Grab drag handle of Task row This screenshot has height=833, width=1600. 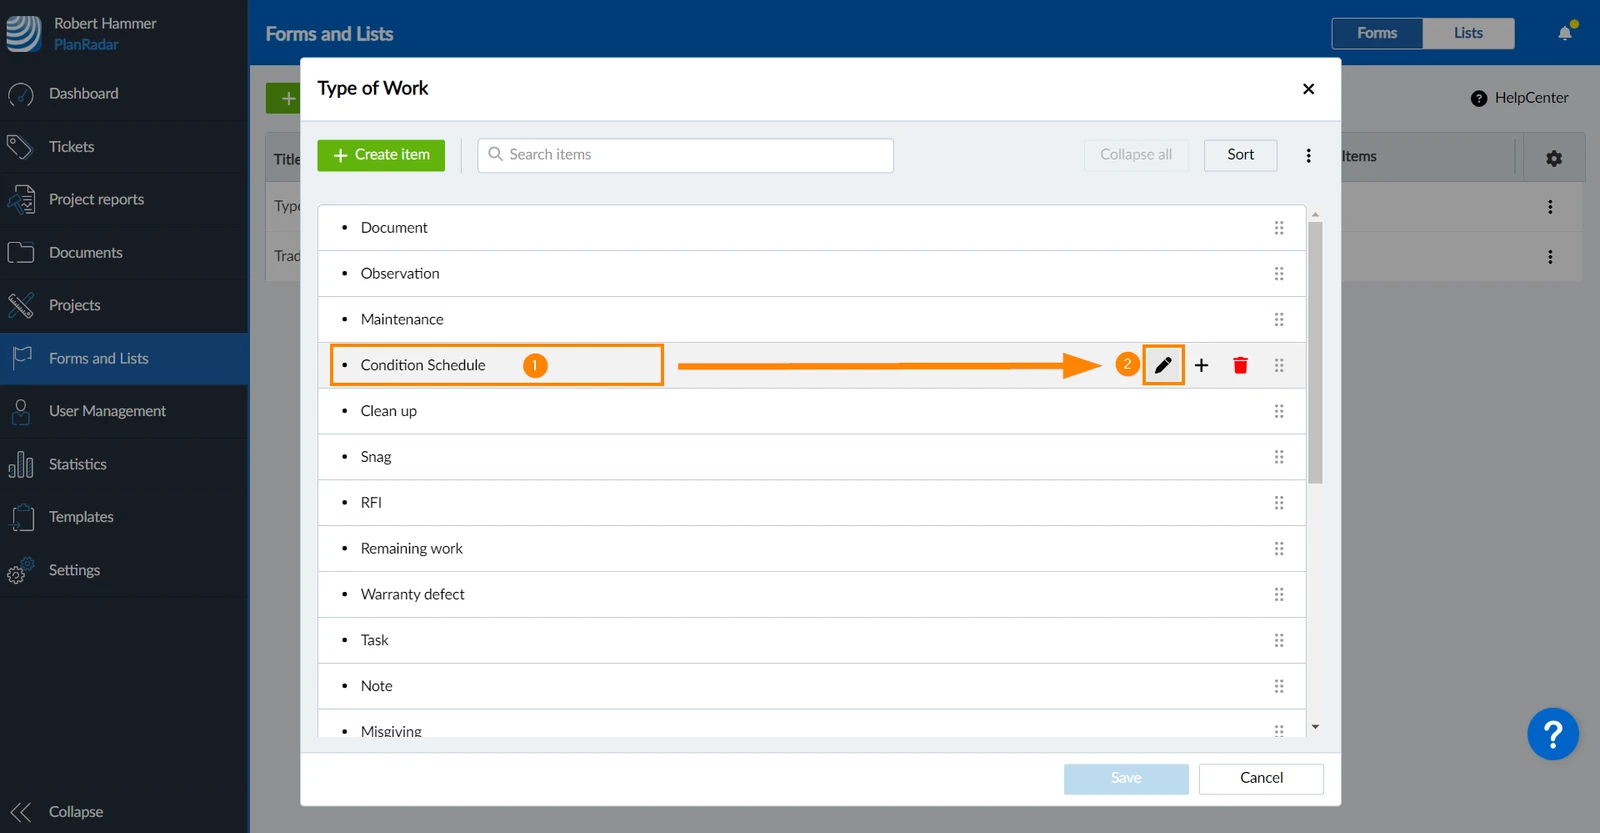(1279, 641)
